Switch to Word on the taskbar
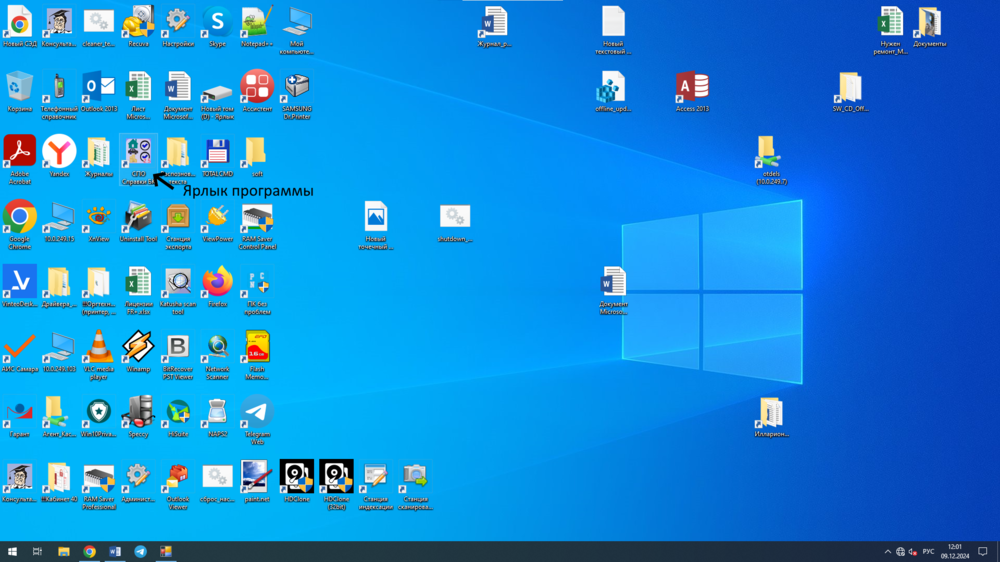 pos(115,551)
